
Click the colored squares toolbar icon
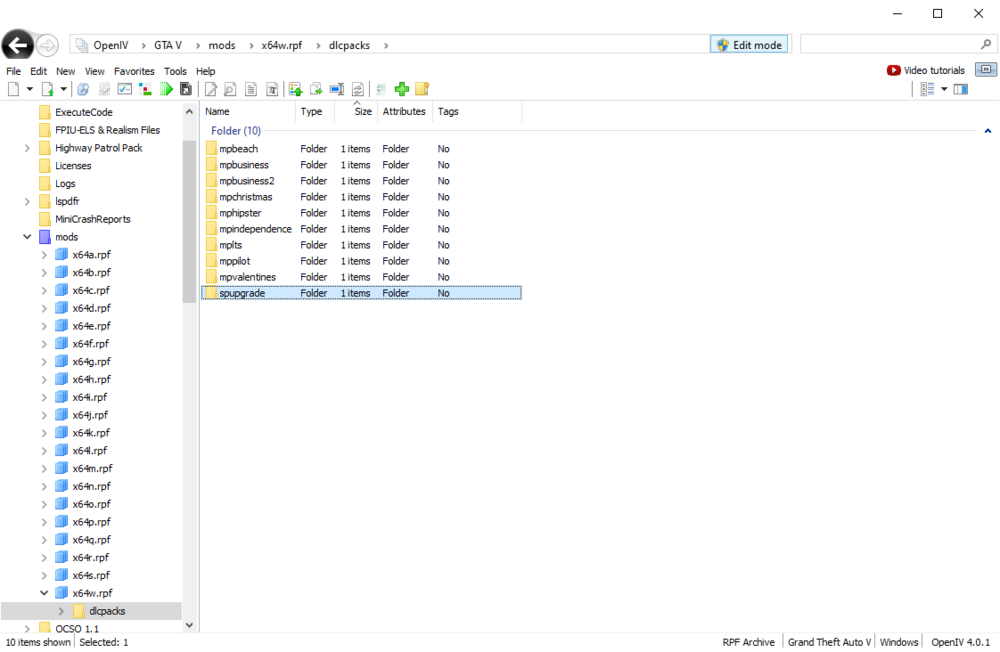coord(145,89)
